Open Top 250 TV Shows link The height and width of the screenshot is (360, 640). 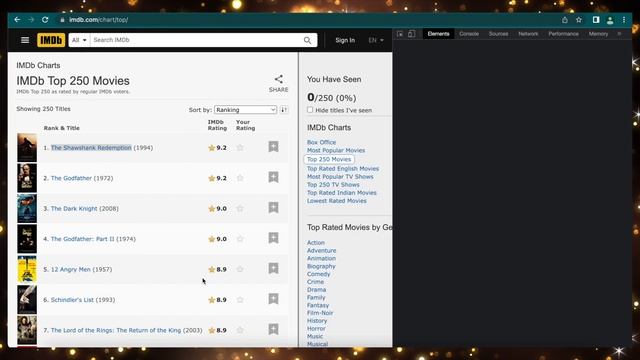click(333, 184)
